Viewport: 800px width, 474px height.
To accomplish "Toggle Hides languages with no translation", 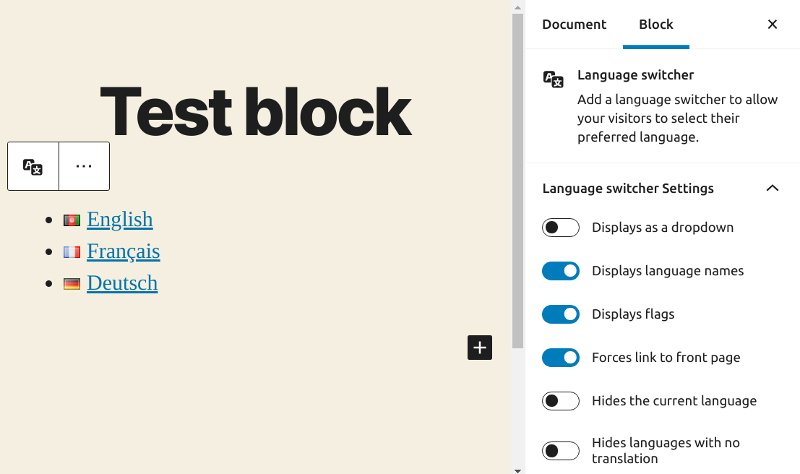I will 561,450.
